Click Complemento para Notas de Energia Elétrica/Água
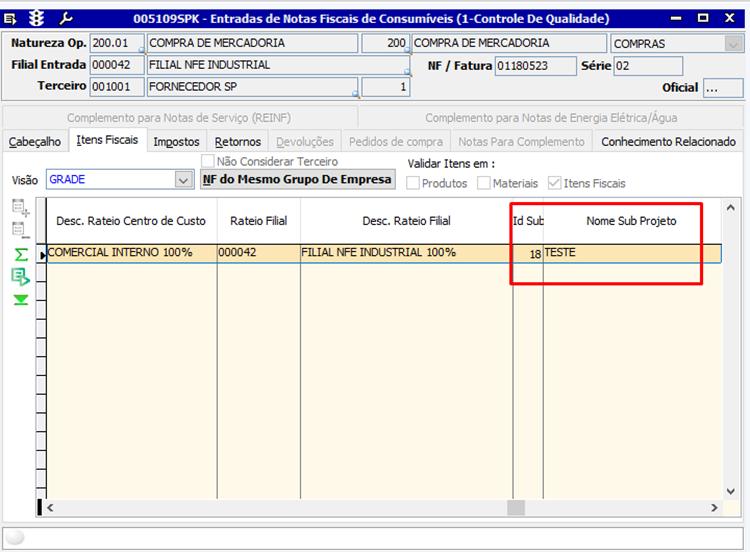This screenshot has width=750, height=552. click(x=551, y=118)
